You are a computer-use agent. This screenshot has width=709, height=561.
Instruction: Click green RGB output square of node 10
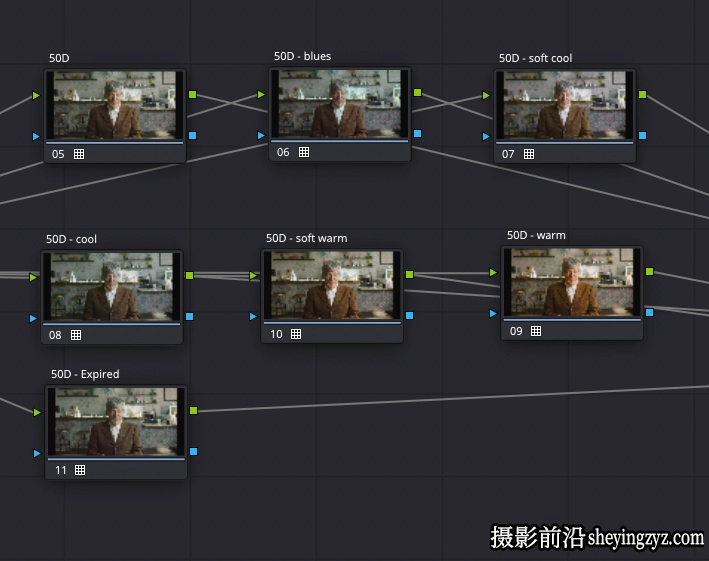[x=409, y=274]
